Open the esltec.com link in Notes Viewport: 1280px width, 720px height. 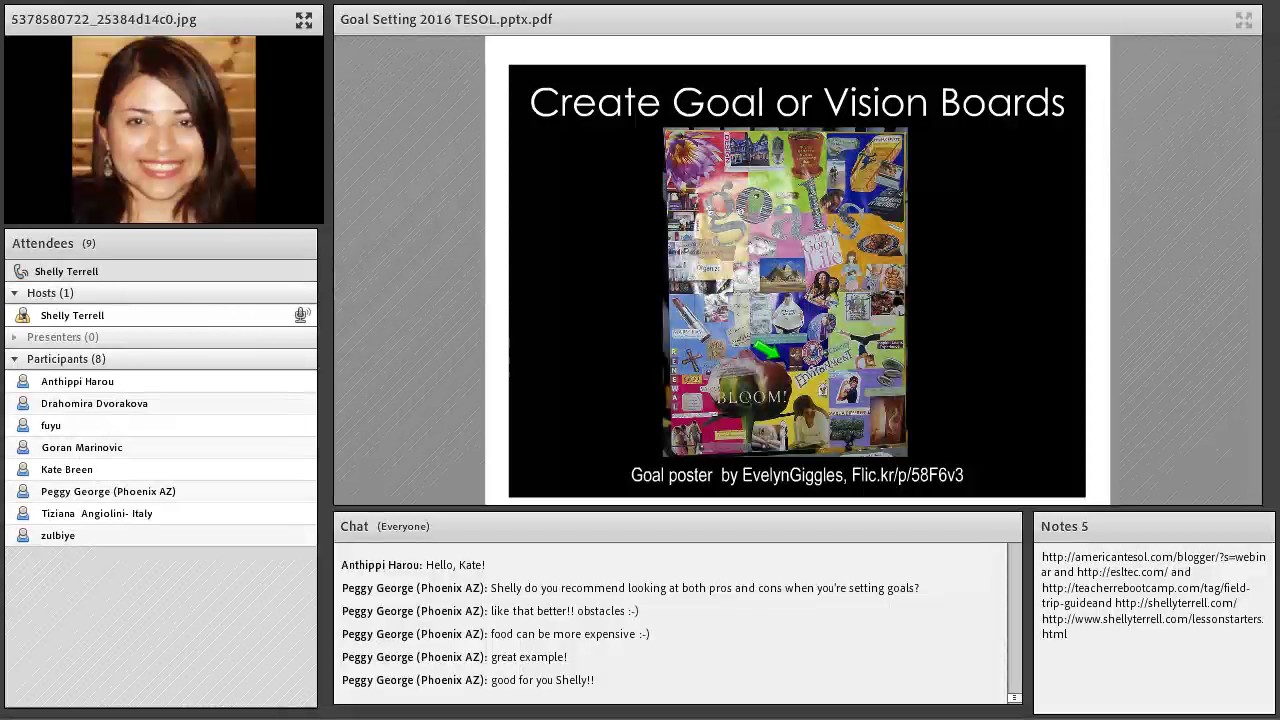click(x=1122, y=573)
